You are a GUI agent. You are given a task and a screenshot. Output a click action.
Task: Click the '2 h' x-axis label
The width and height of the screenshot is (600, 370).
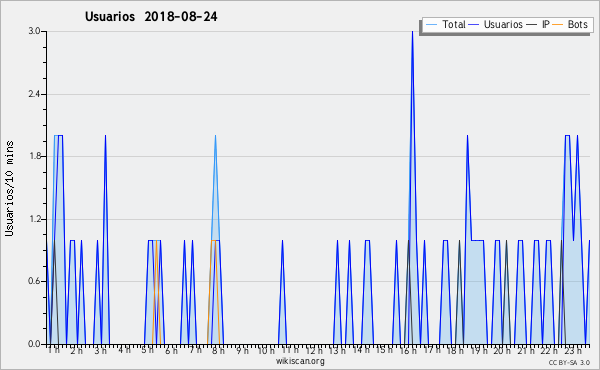coord(77,350)
